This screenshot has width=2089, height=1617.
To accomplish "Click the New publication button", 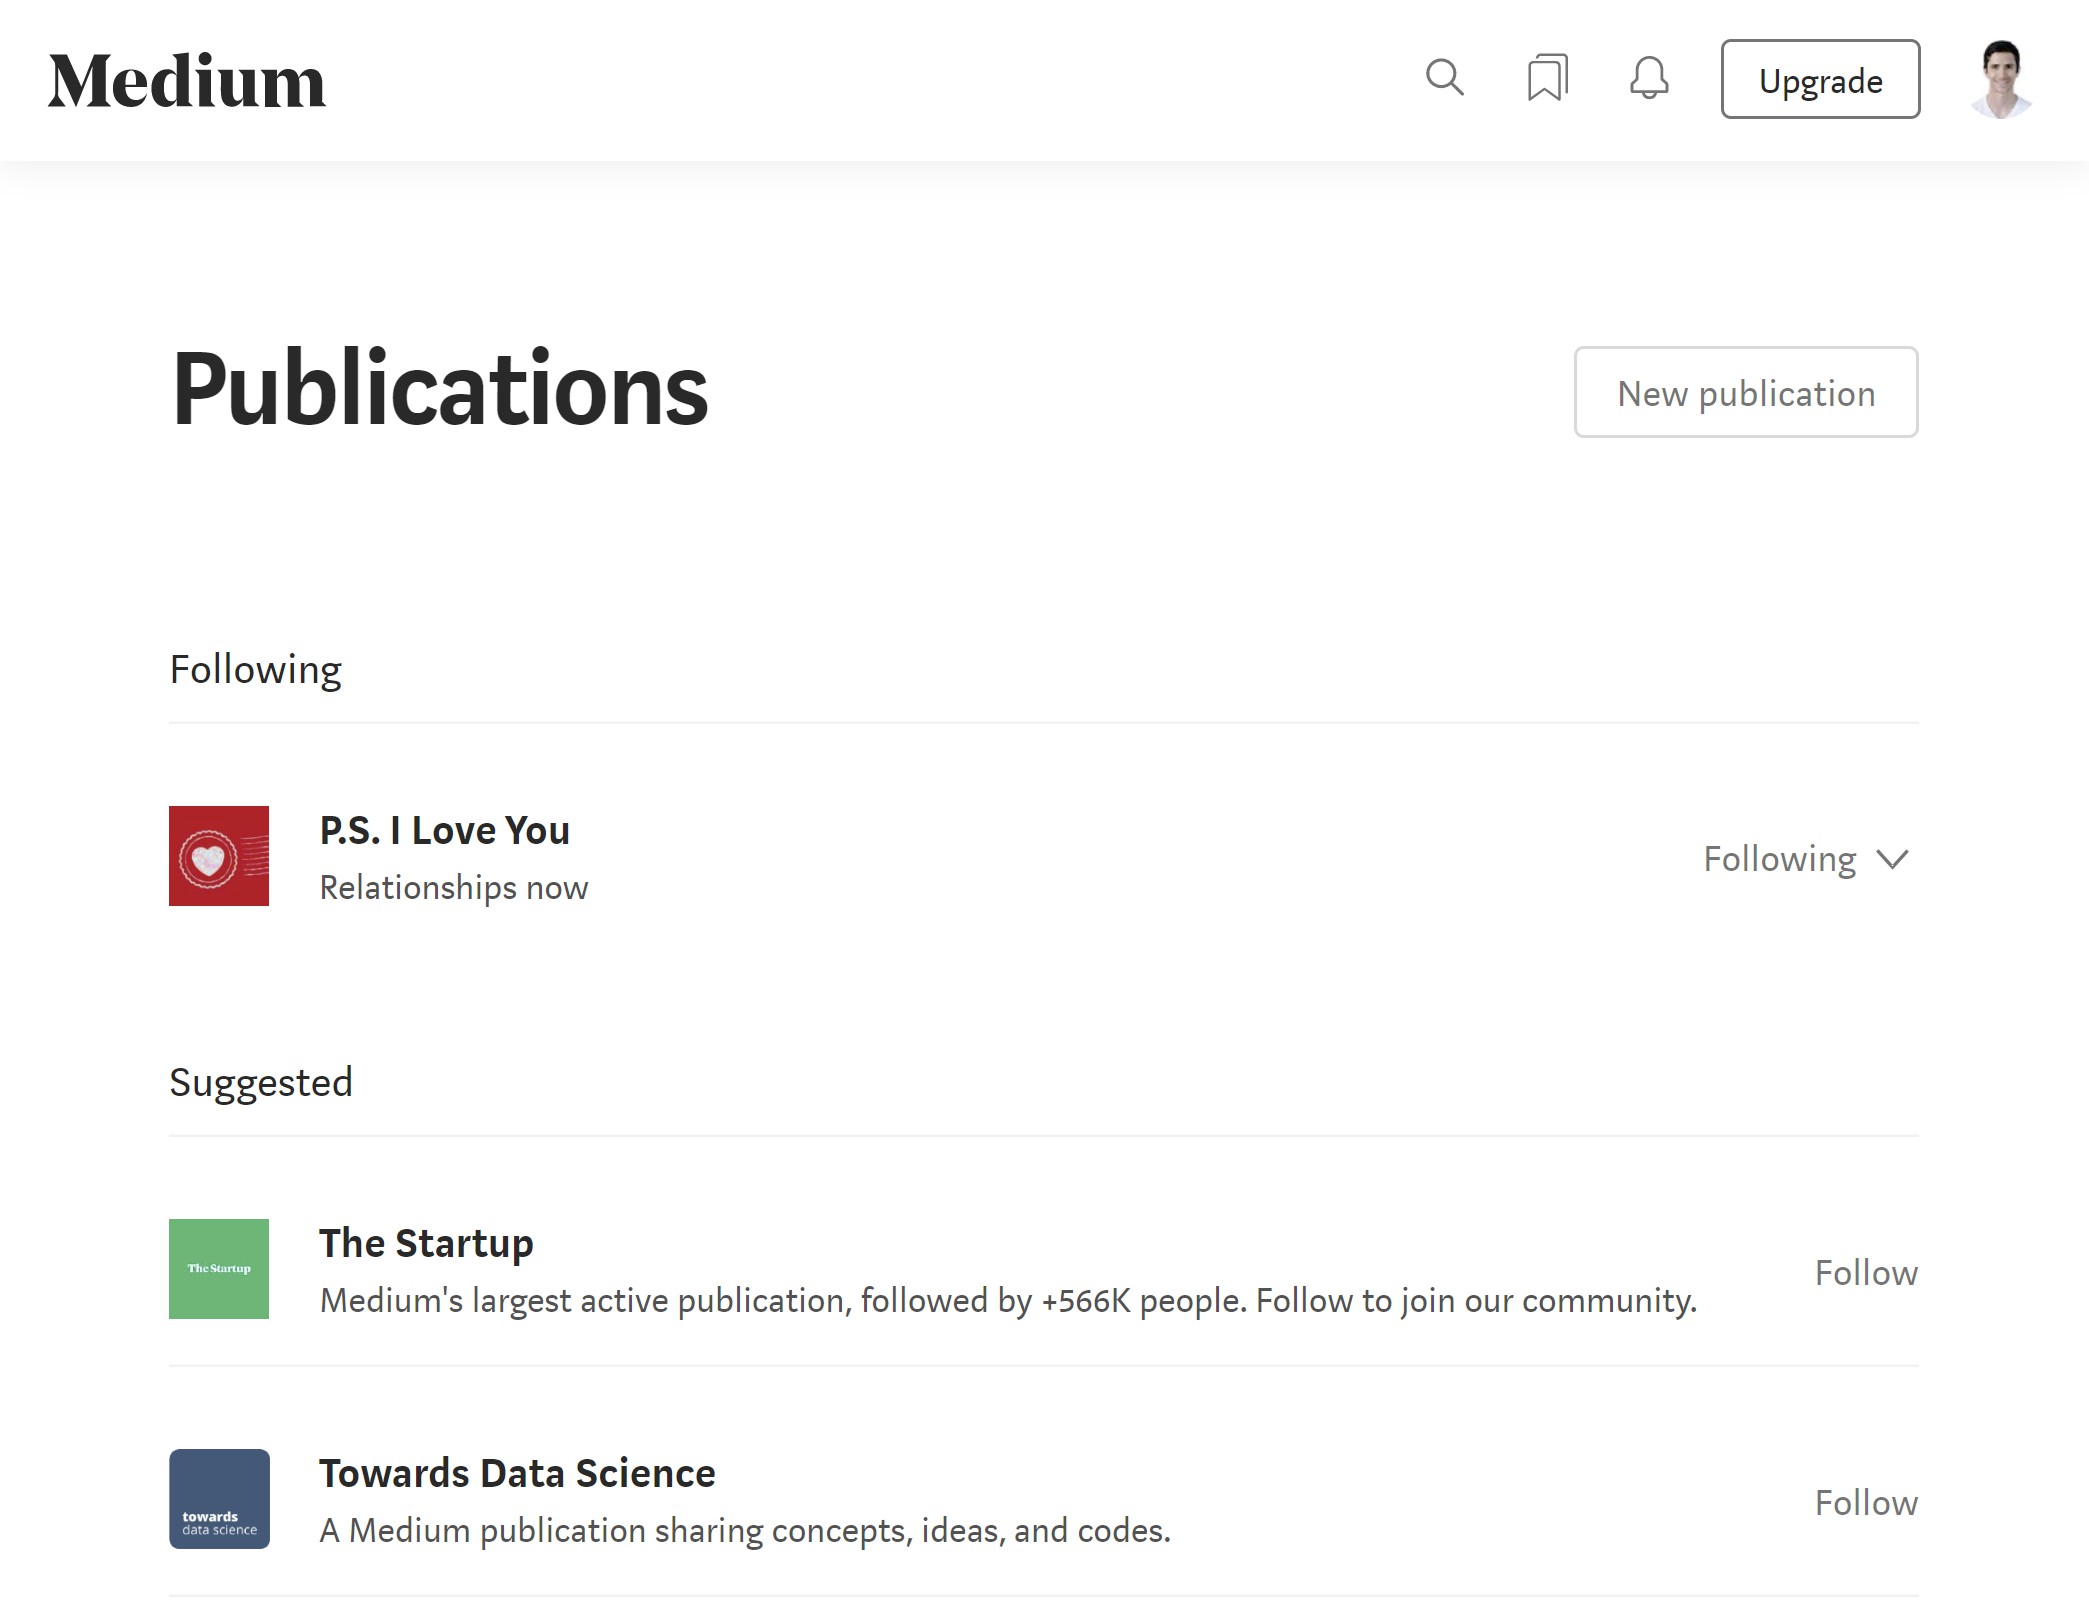I will click(1746, 392).
